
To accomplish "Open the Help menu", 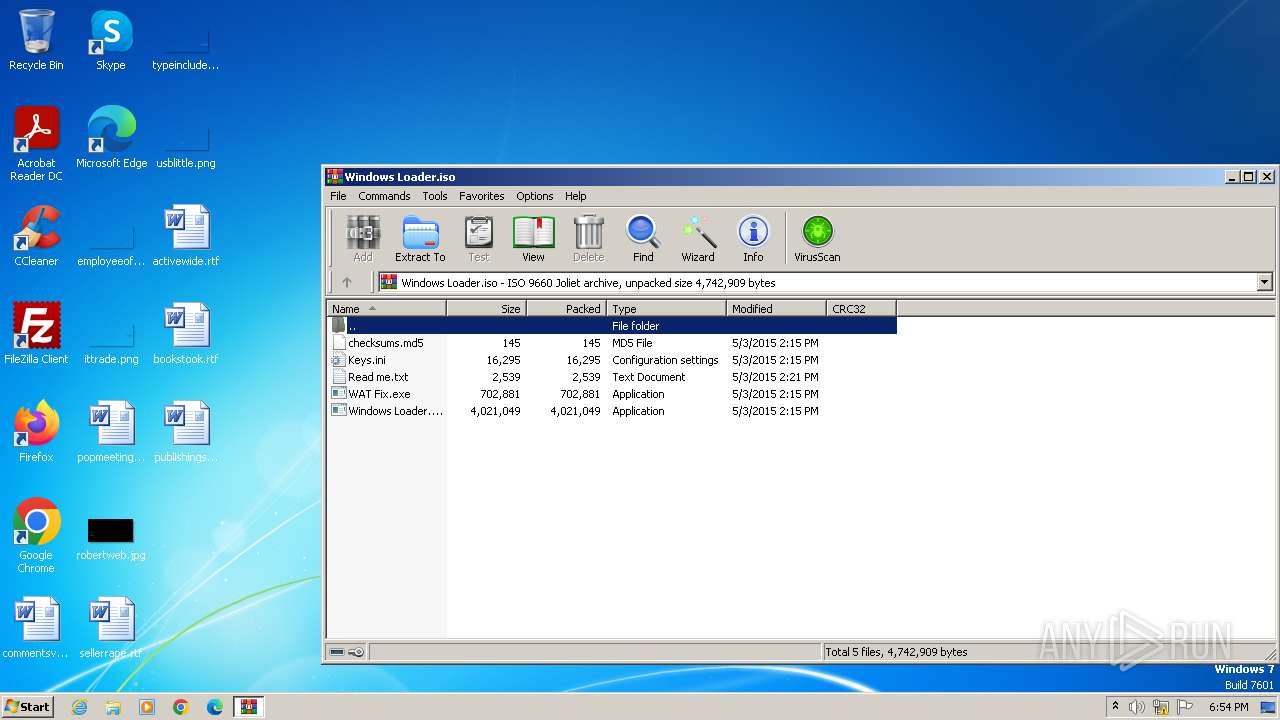I will click(x=575, y=196).
